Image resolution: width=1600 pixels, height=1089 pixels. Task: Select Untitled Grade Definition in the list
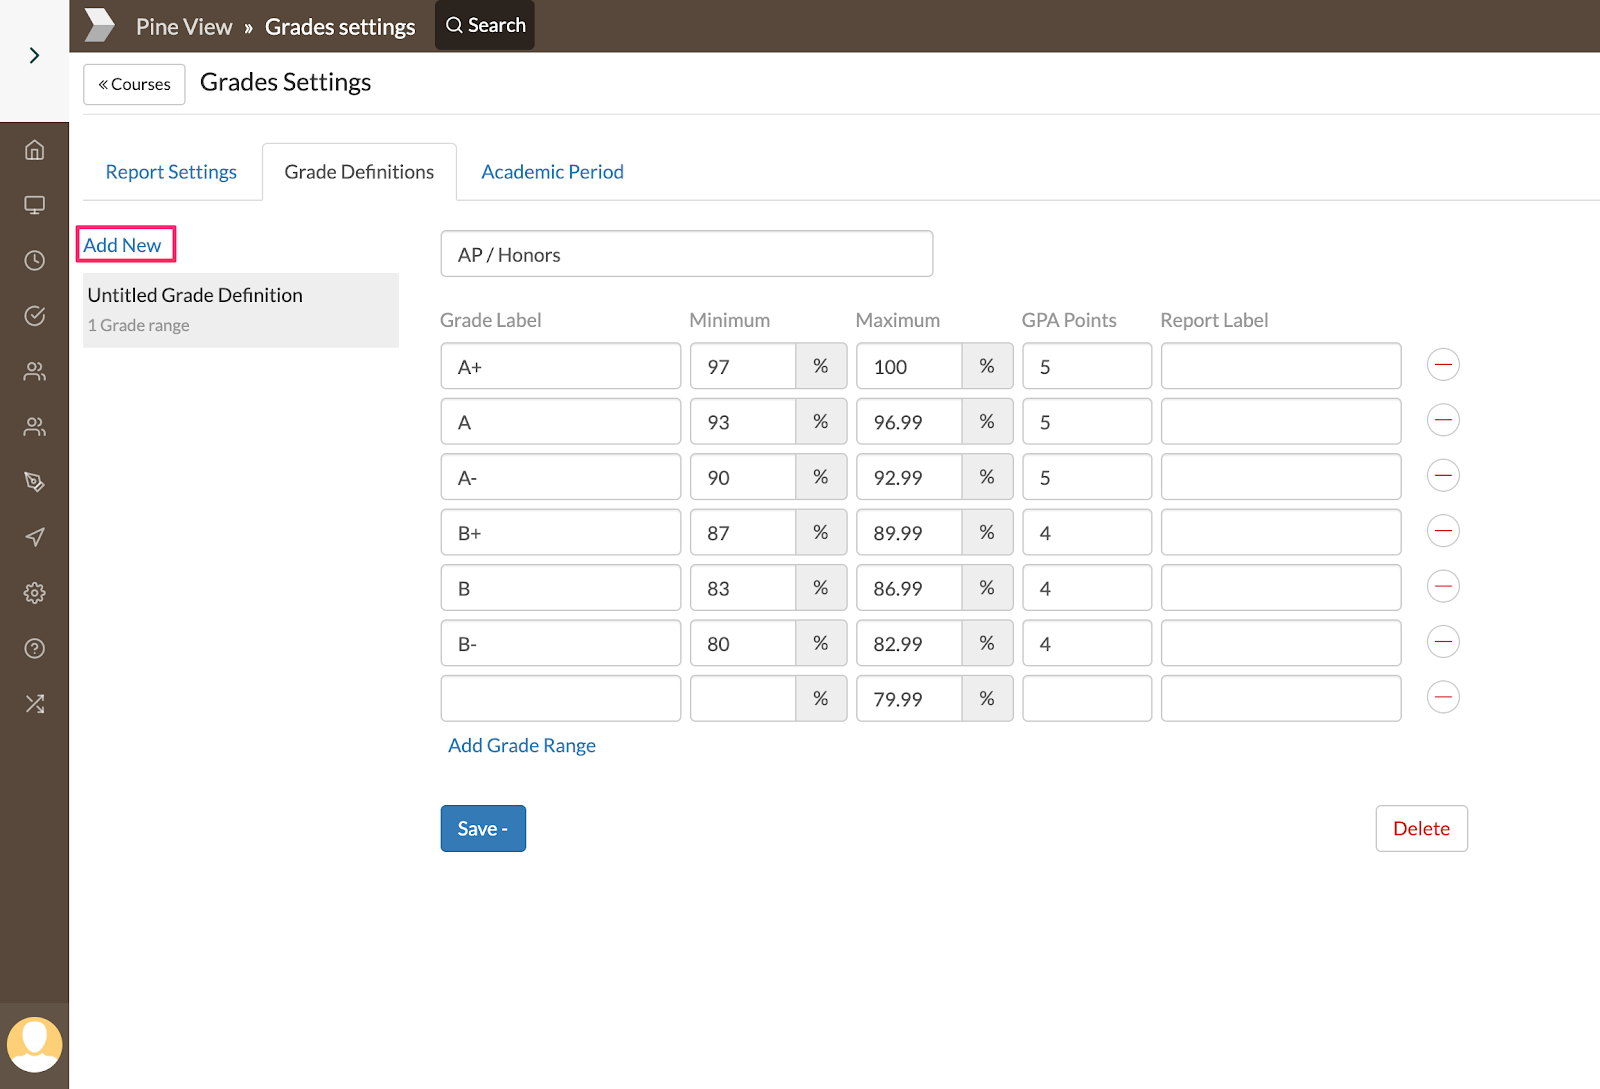coord(241,310)
